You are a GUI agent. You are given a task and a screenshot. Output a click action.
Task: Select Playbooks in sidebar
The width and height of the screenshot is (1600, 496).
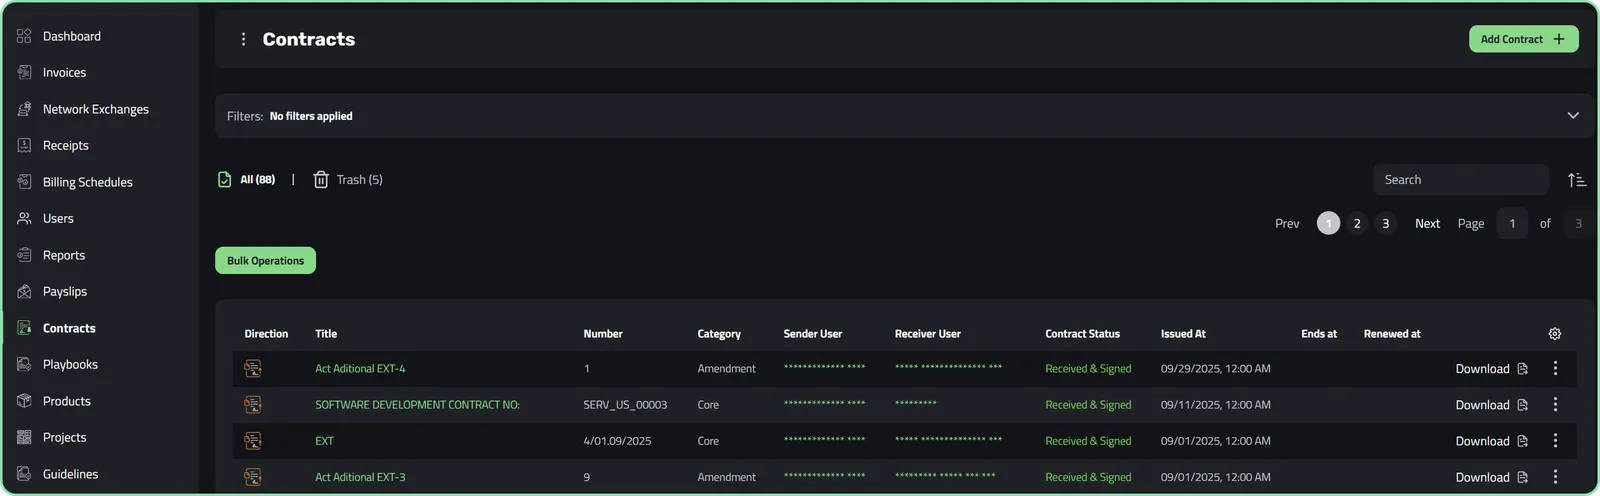pyautogui.click(x=70, y=364)
